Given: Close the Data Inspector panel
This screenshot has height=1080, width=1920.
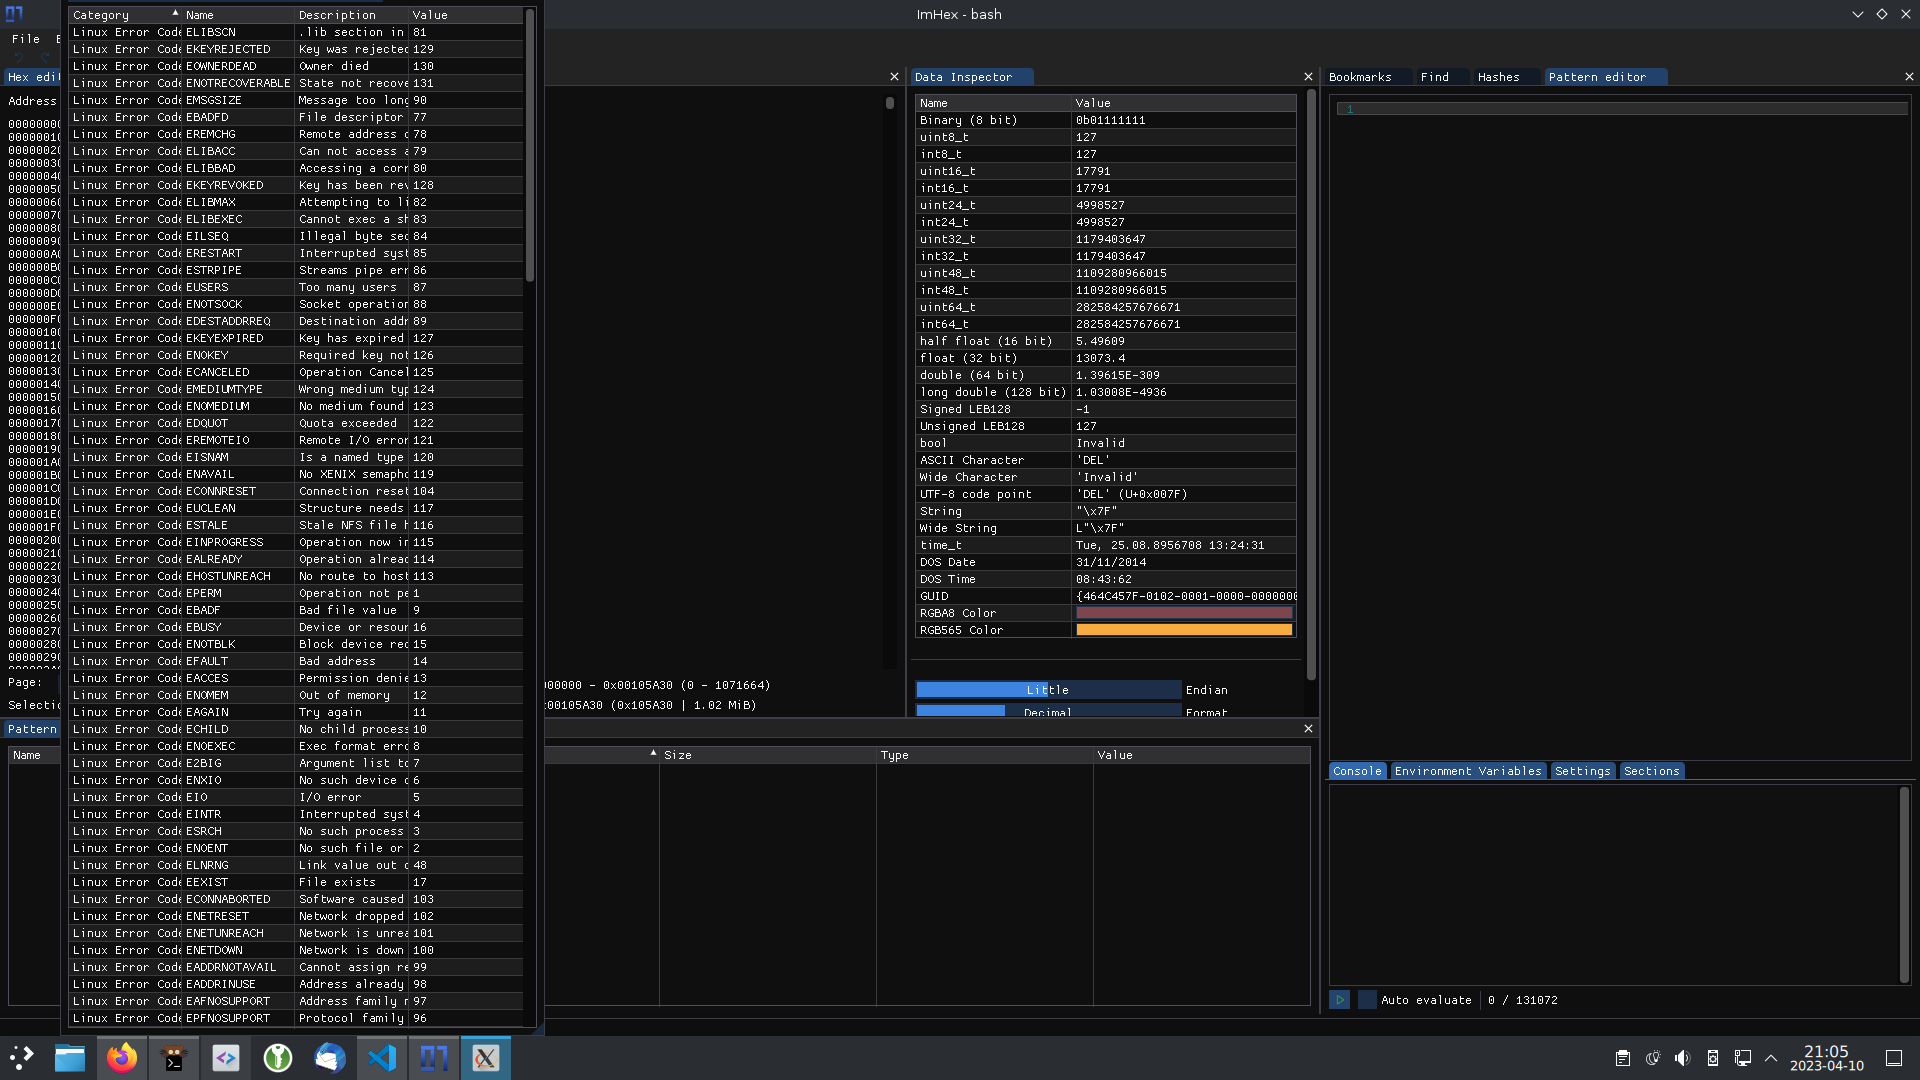Looking at the screenshot, I should pyautogui.click(x=1308, y=77).
